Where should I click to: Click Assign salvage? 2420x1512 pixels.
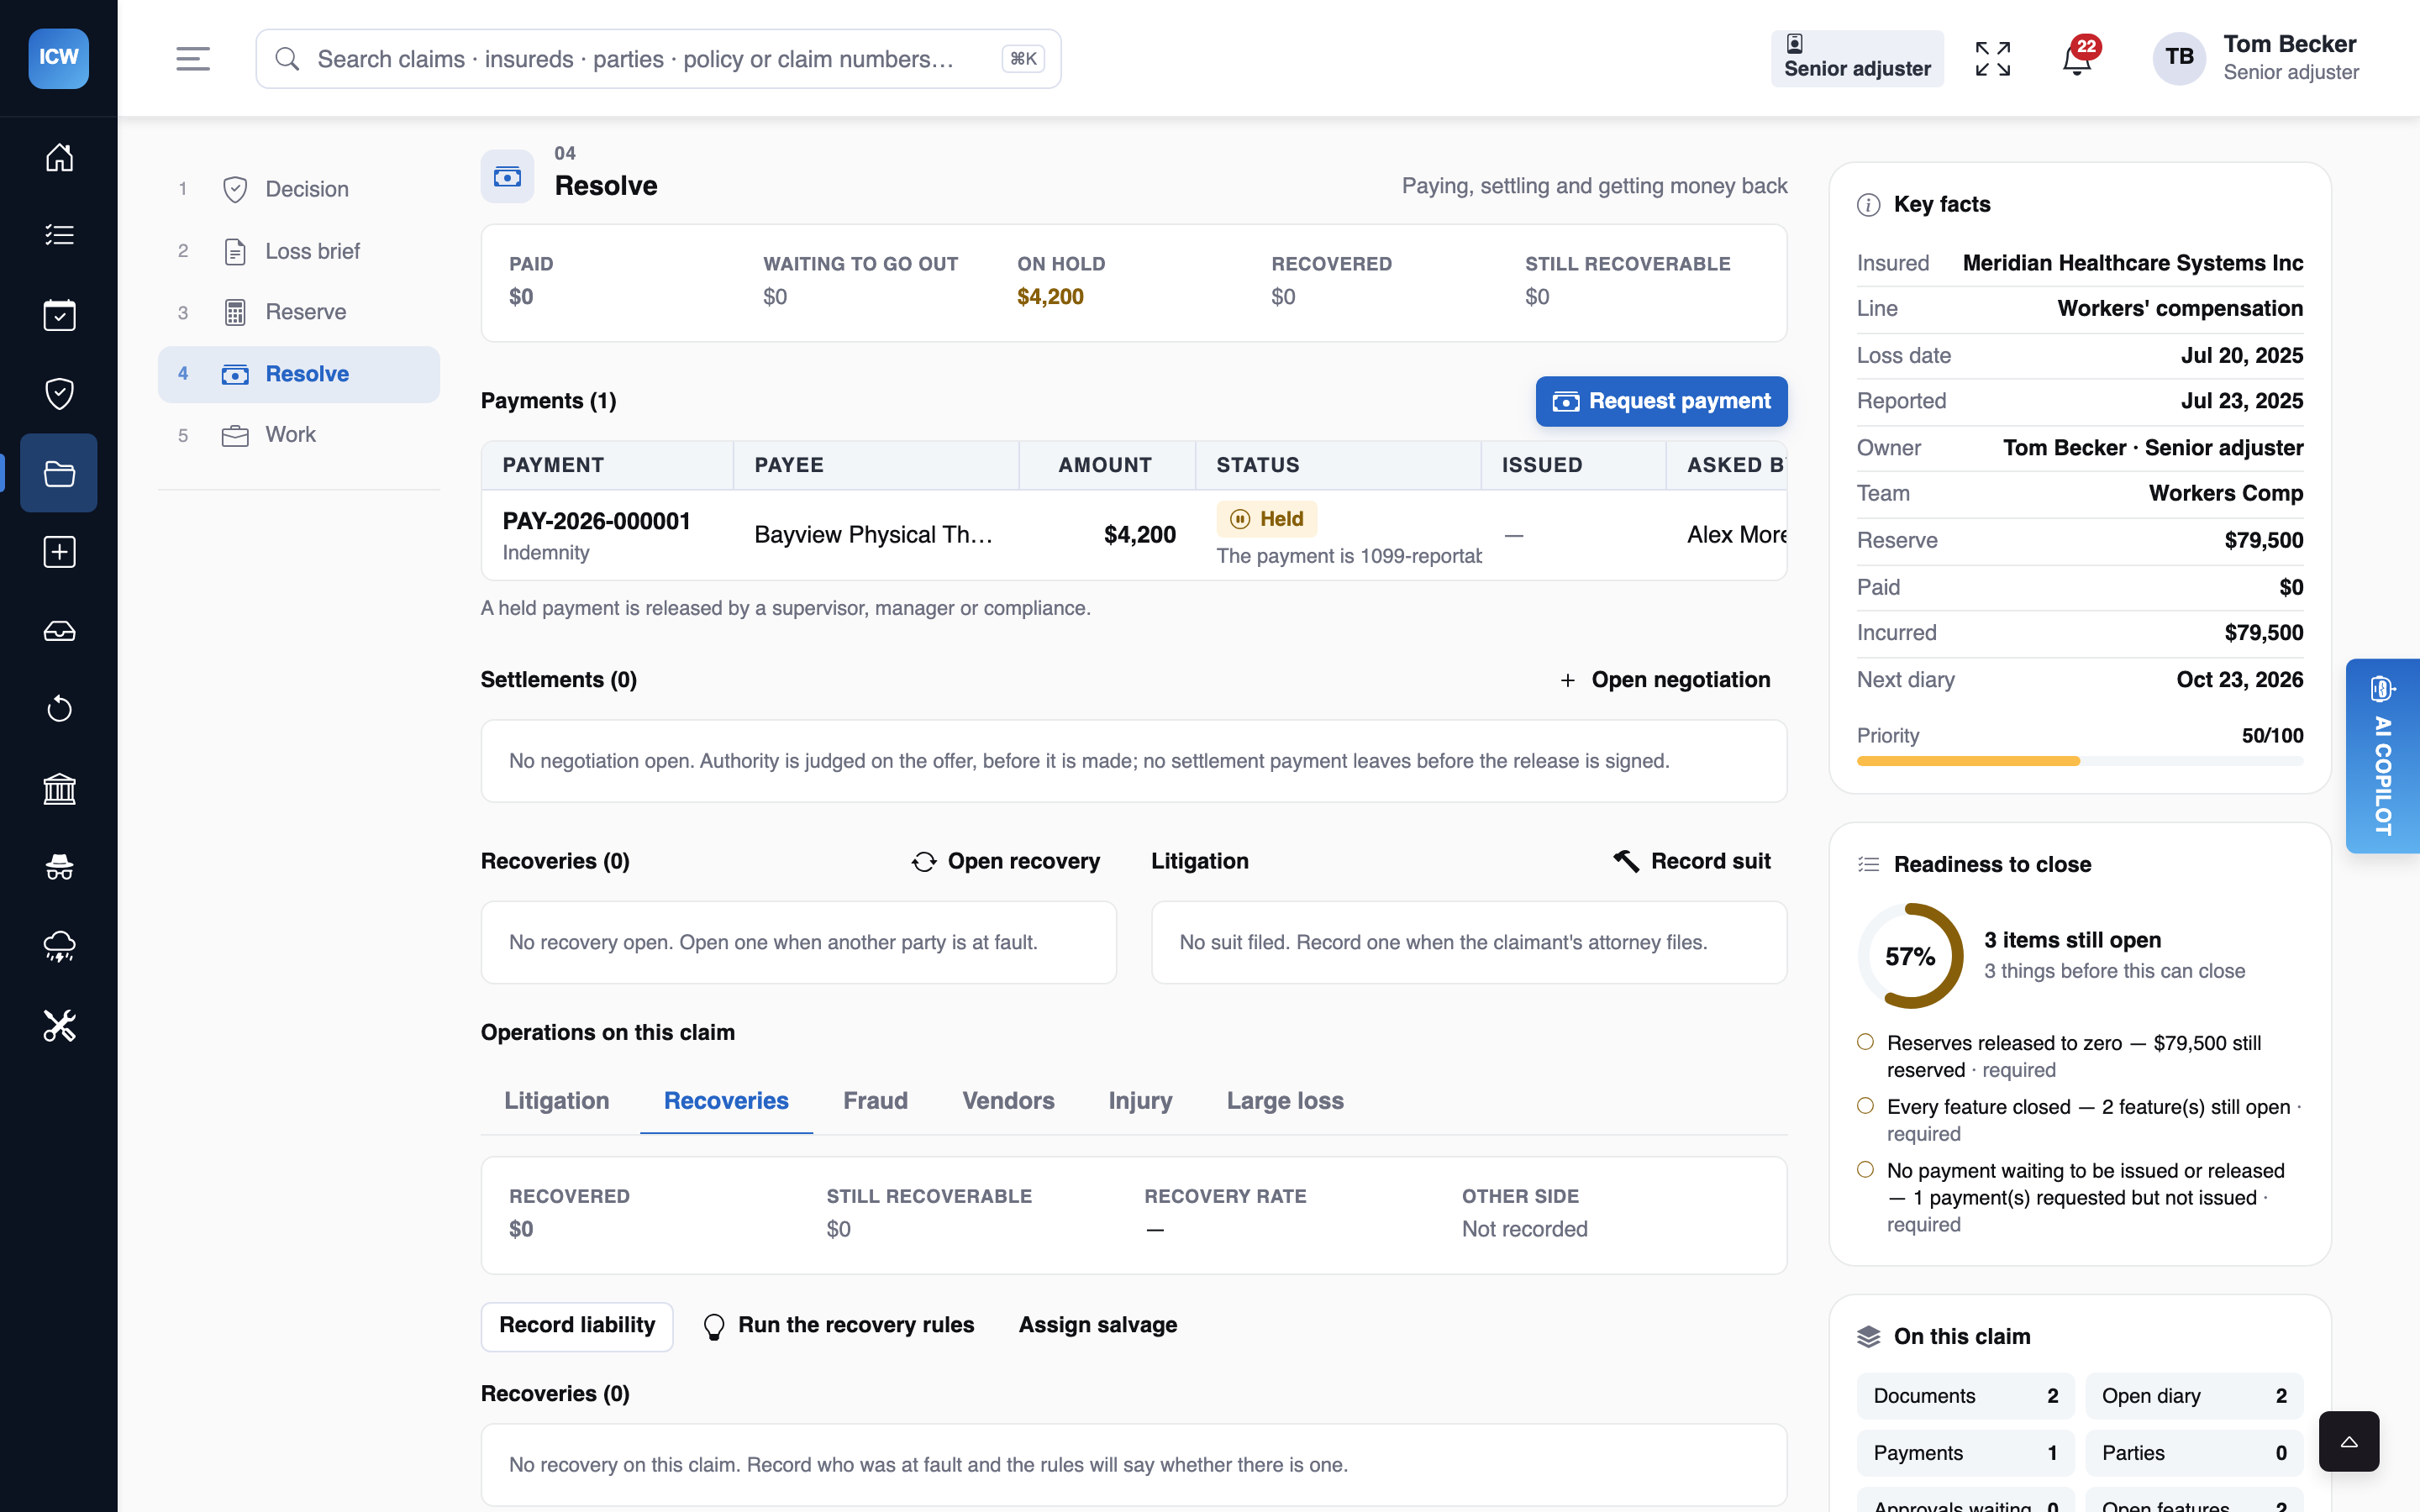pos(1098,1326)
